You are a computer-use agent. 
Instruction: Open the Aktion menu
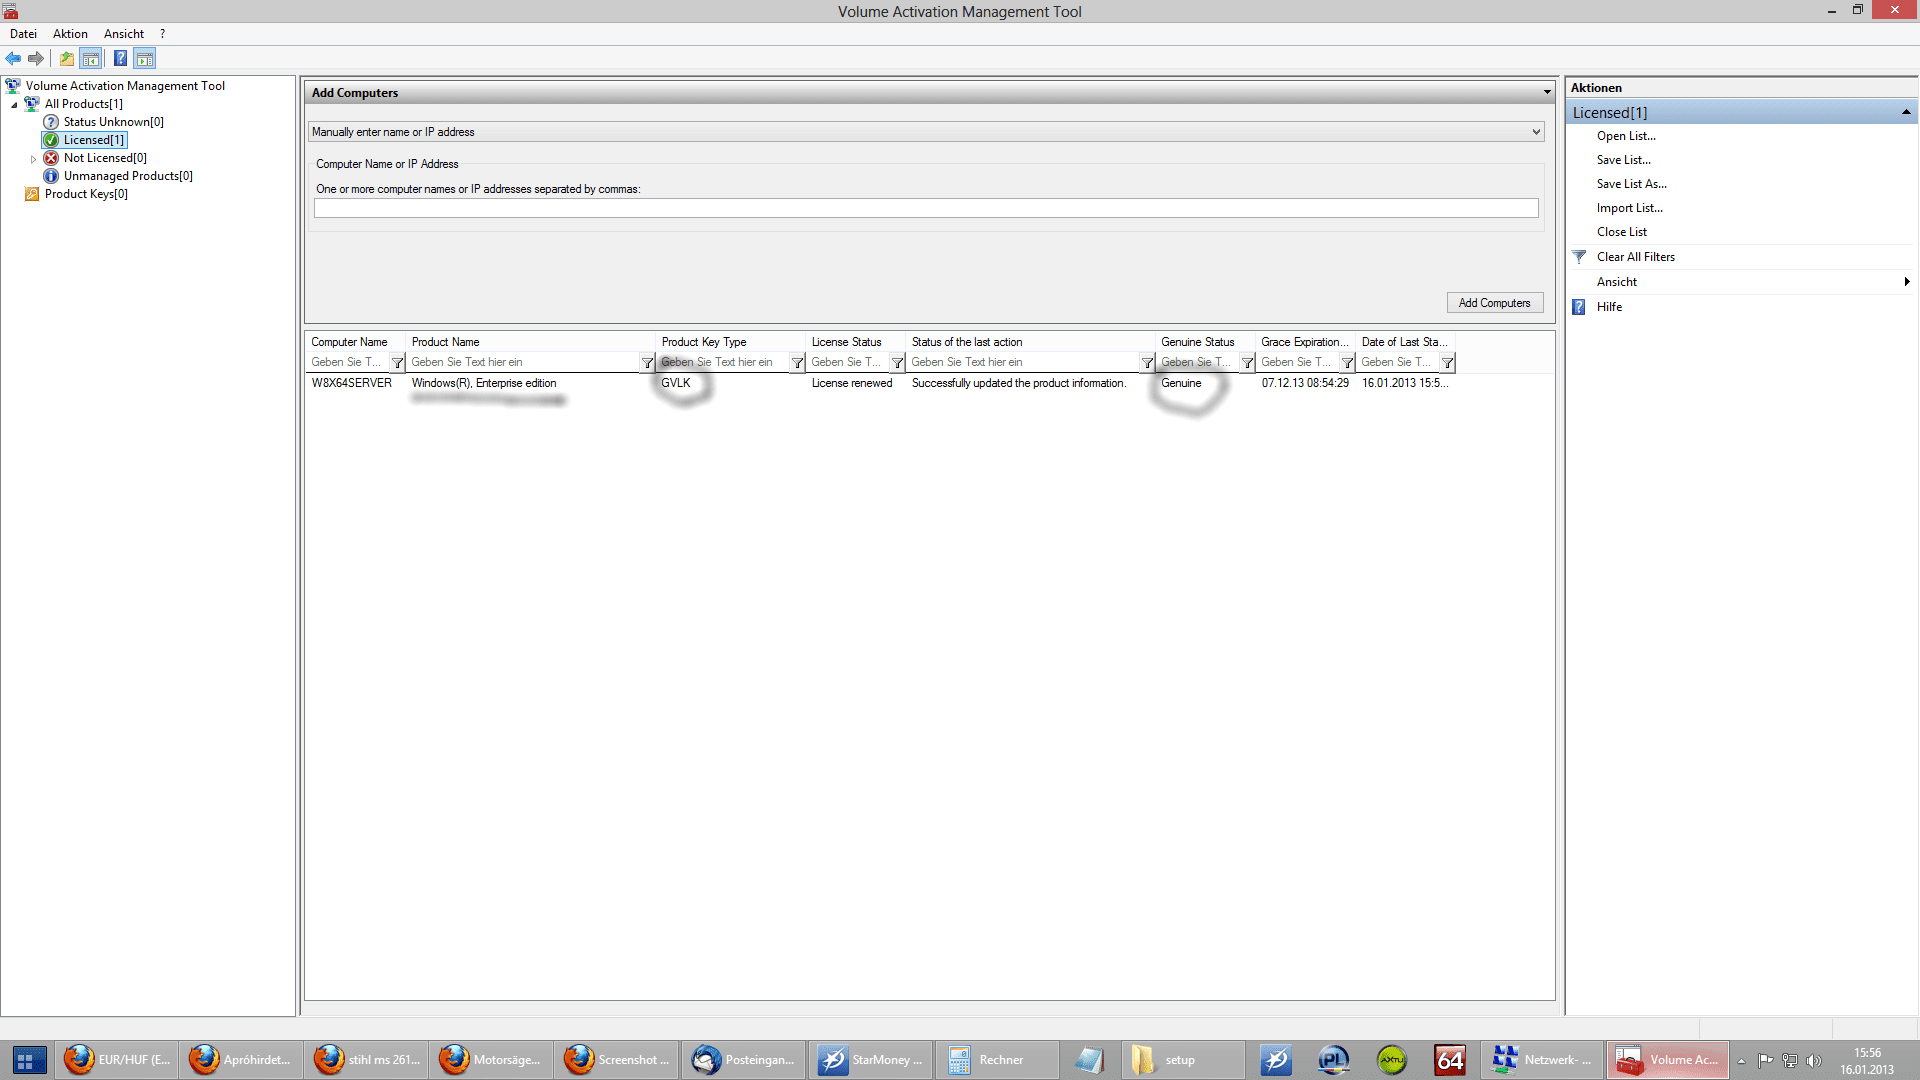[70, 34]
